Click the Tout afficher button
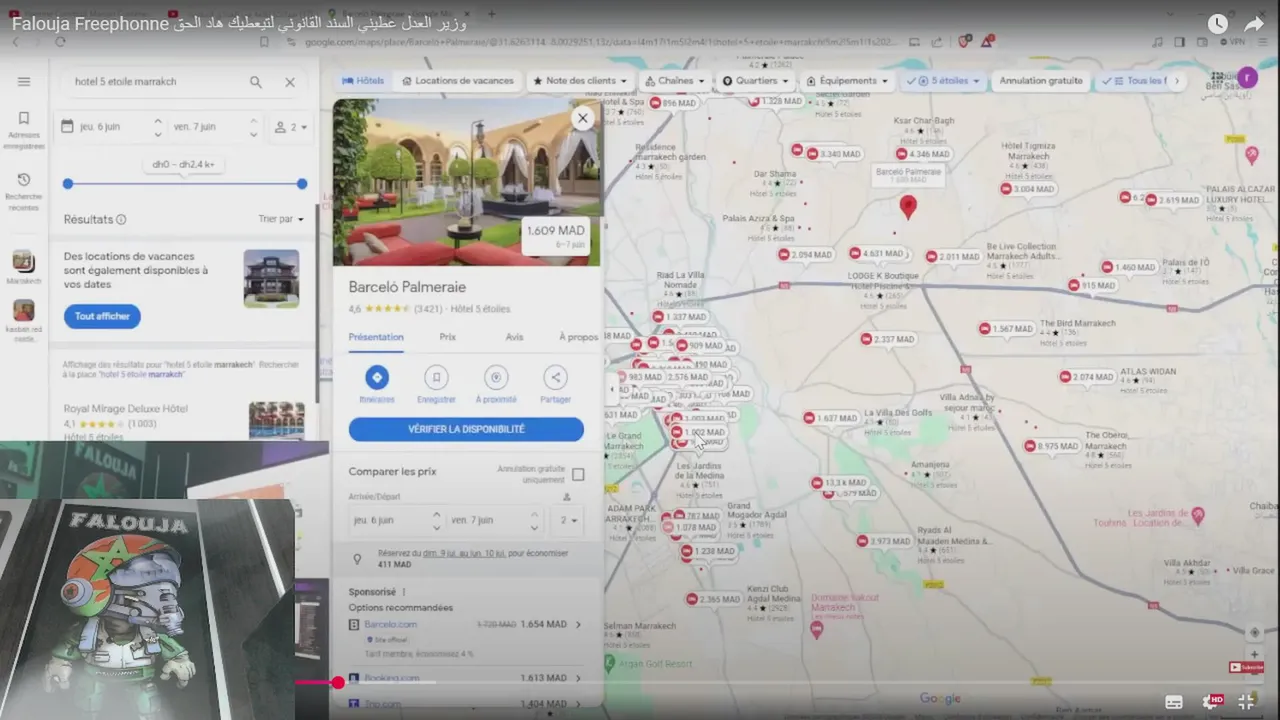The image size is (1280, 720). click(x=102, y=316)
